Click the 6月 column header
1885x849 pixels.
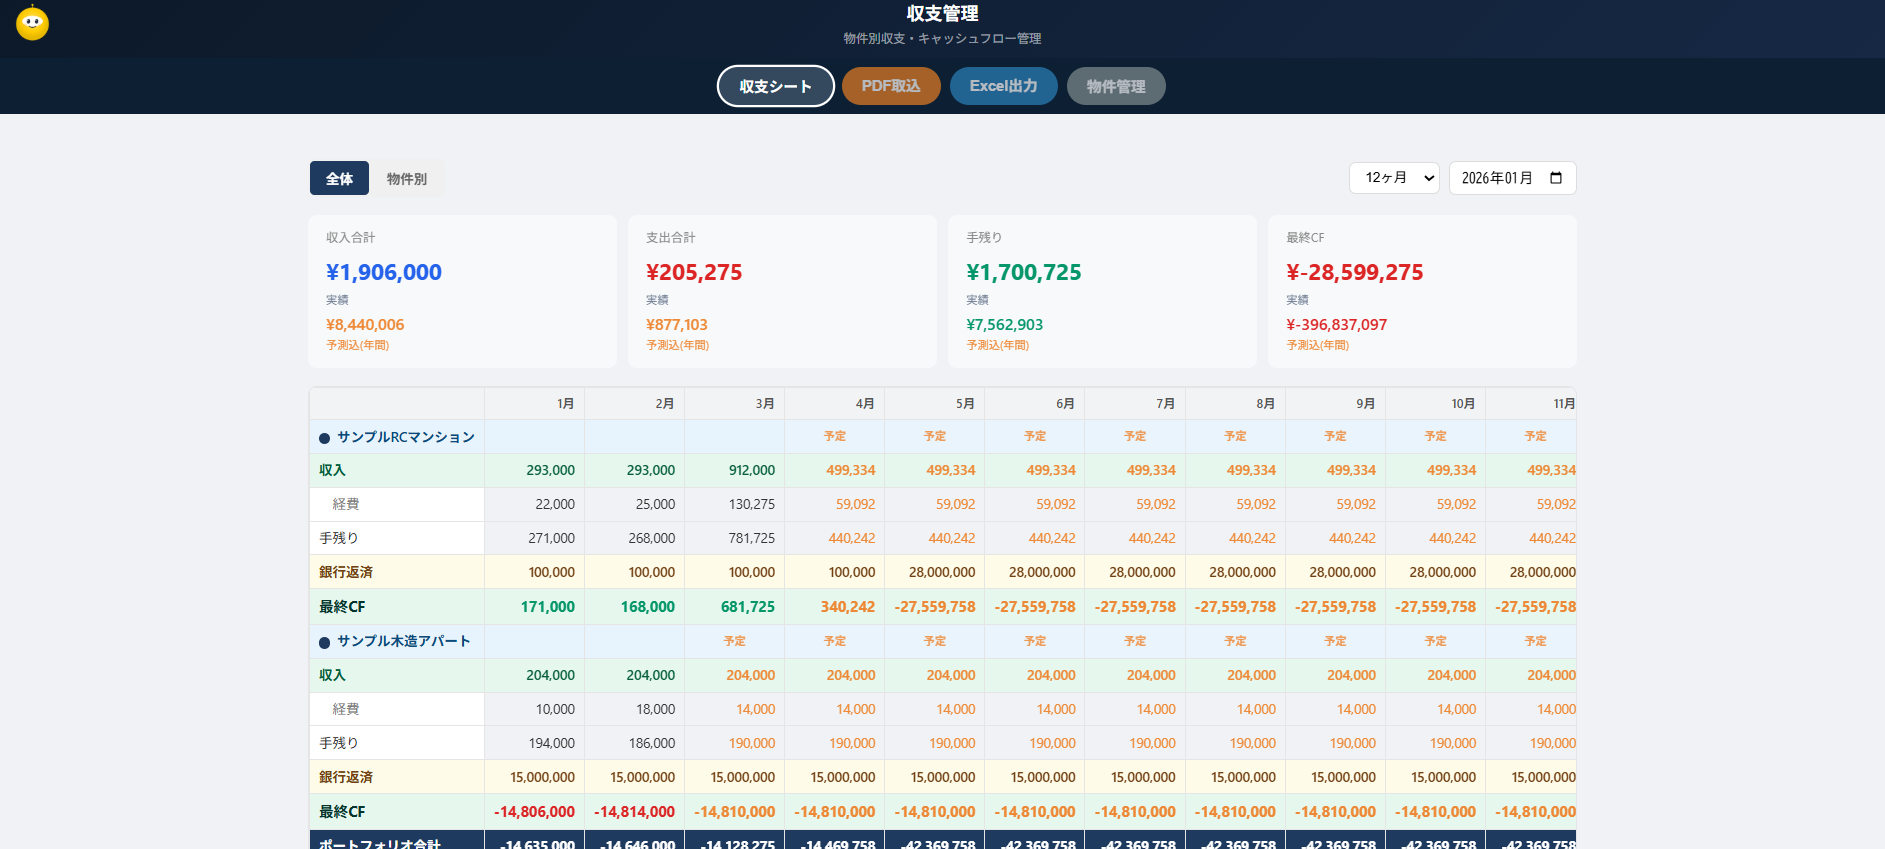pyautogui.click(x=1035, y=403)
